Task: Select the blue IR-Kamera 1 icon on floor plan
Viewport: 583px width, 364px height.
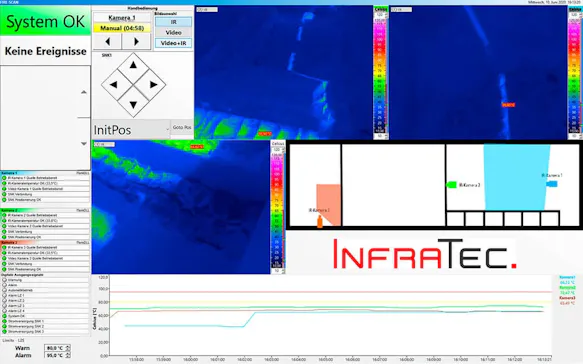Action: pyautogui.click(x=551, y=184)
